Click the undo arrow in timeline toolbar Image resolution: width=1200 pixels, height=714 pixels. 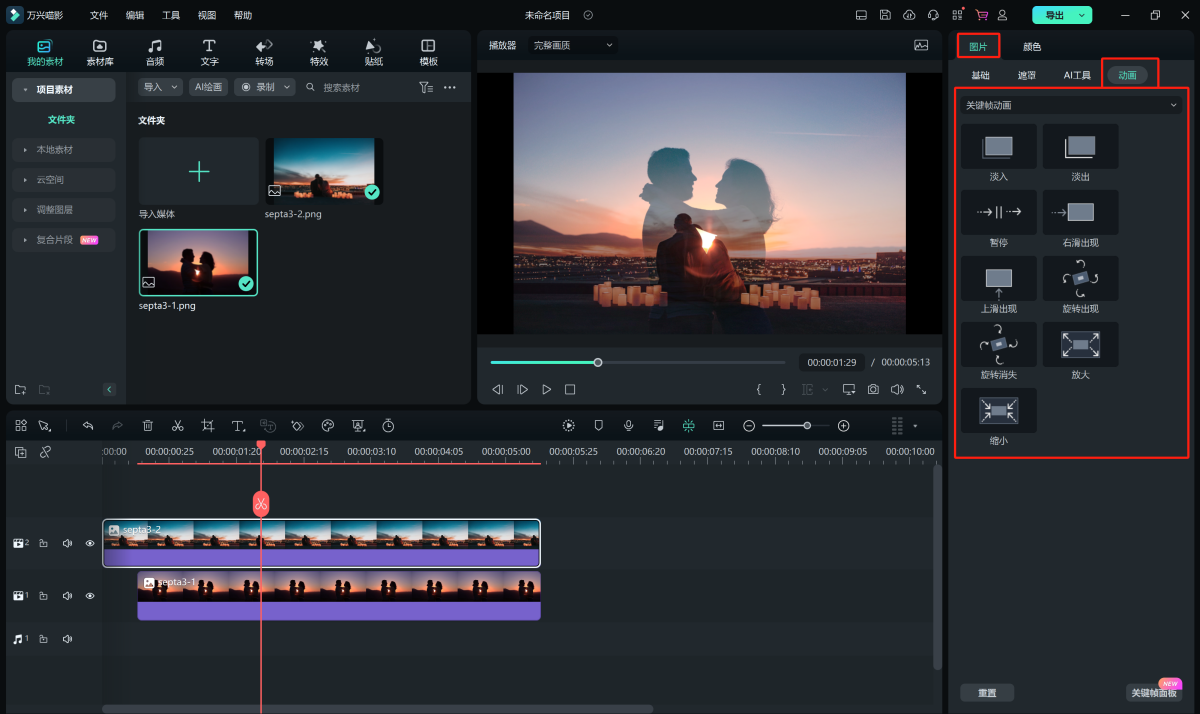(88, 426)
